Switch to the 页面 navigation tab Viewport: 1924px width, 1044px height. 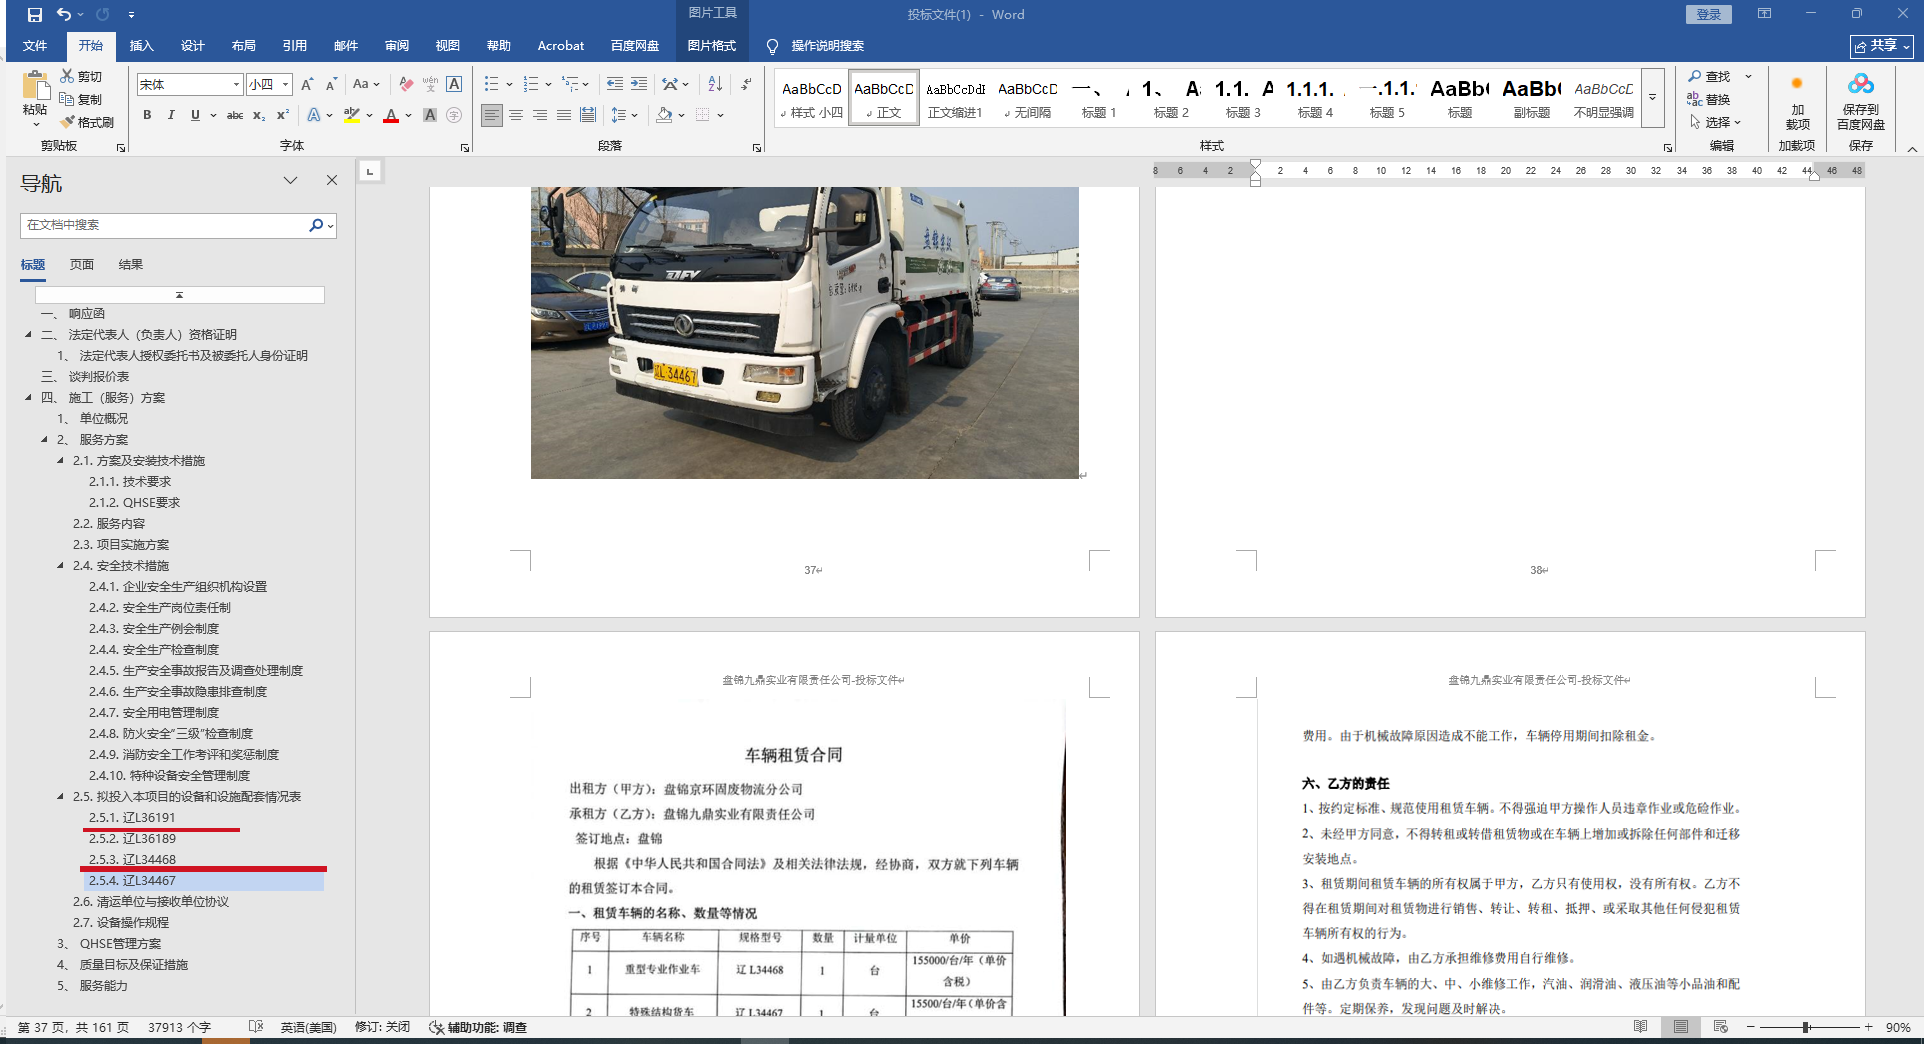(81, 264)
